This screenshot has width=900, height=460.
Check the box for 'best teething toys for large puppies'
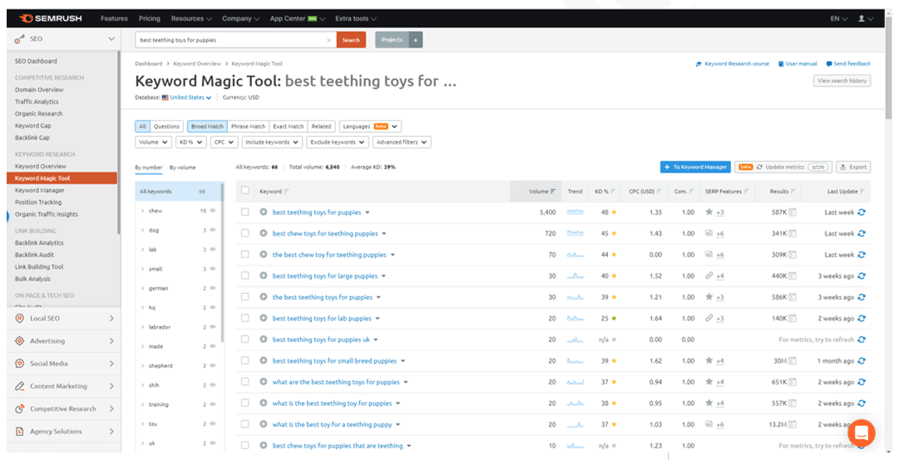tap(245, 276)
